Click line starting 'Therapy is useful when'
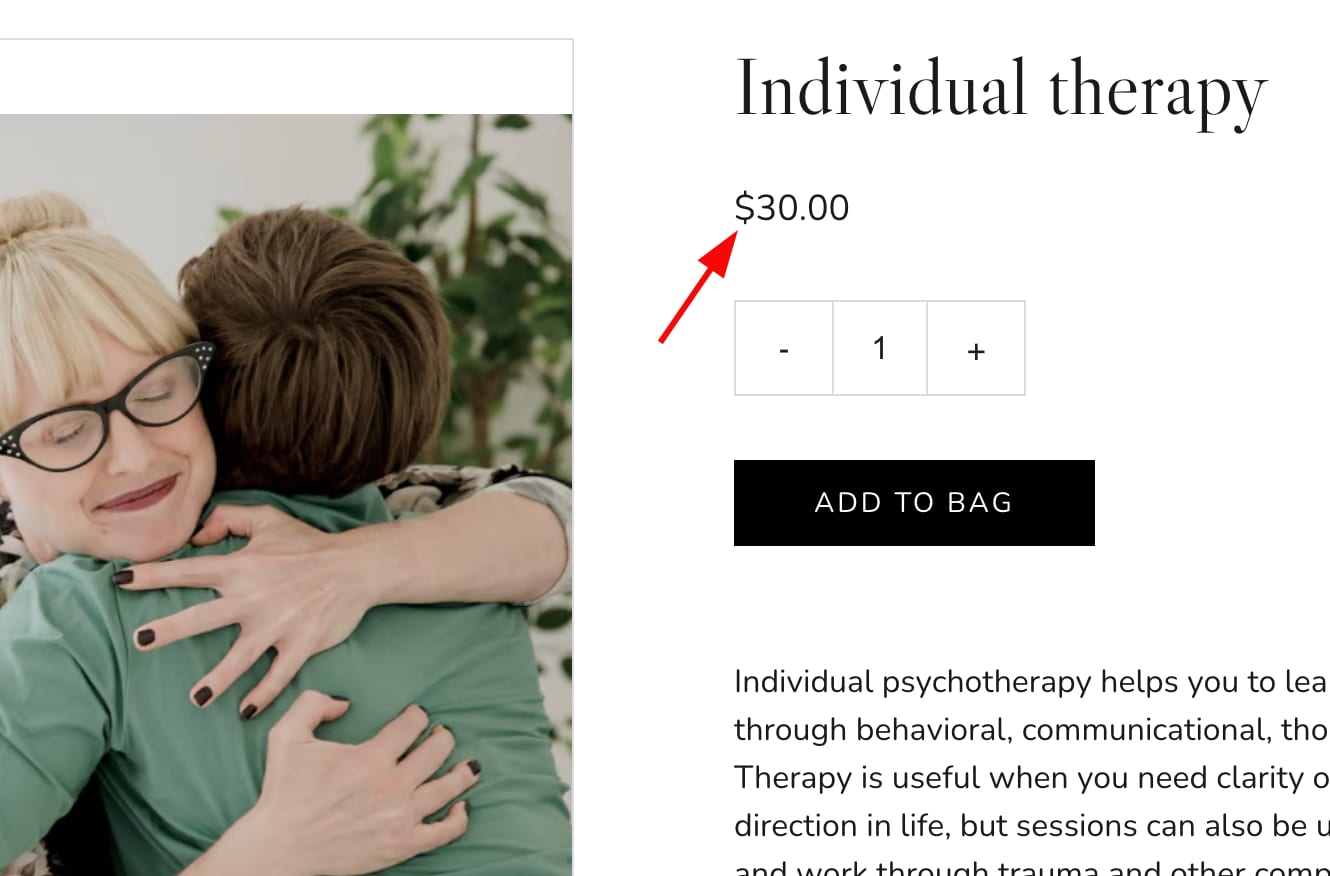 coord(1032,778)
